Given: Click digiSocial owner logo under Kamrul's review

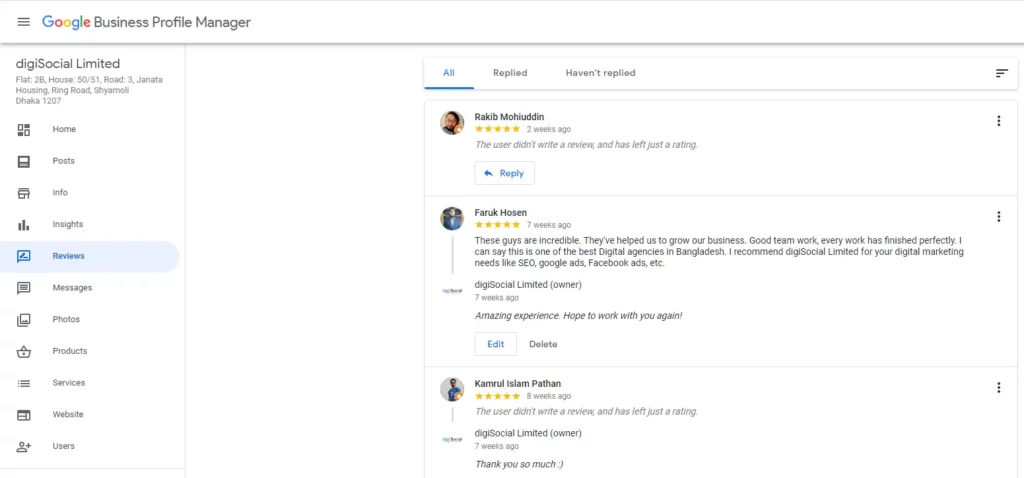Looking at the screenshot, I should click(452, 440).
